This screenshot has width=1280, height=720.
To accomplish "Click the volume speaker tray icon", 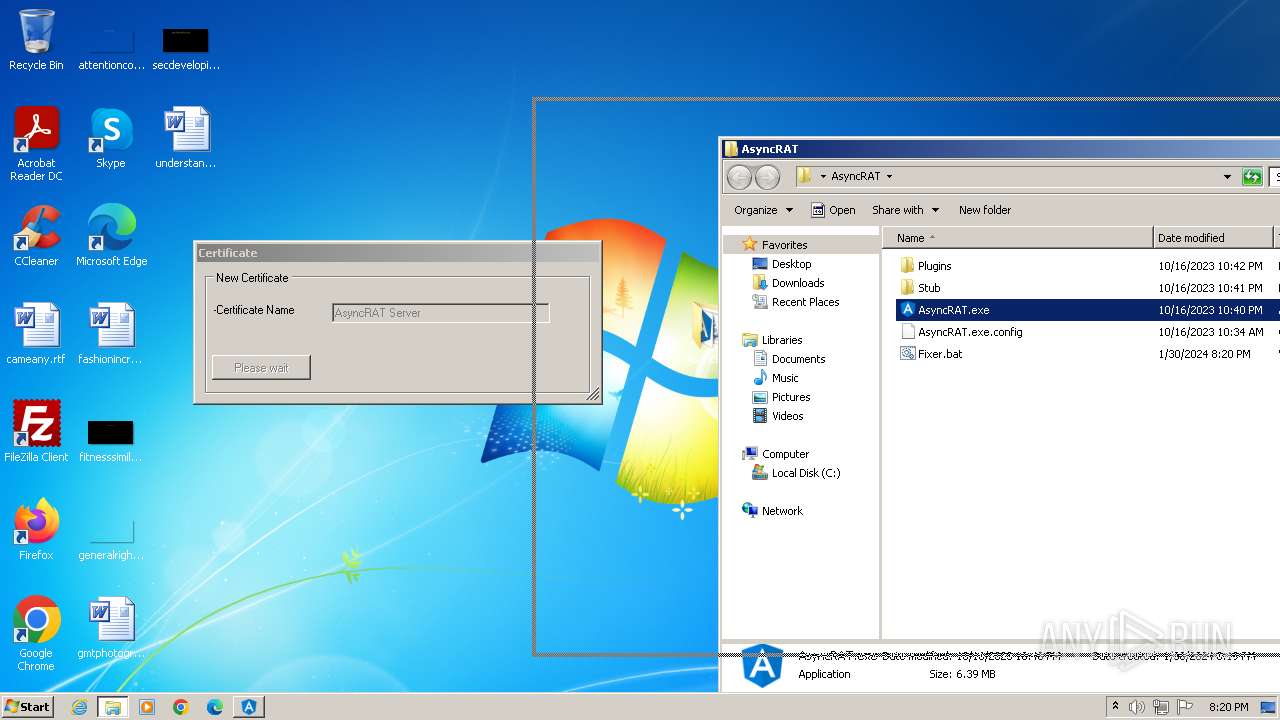I will coord(1137,707).
